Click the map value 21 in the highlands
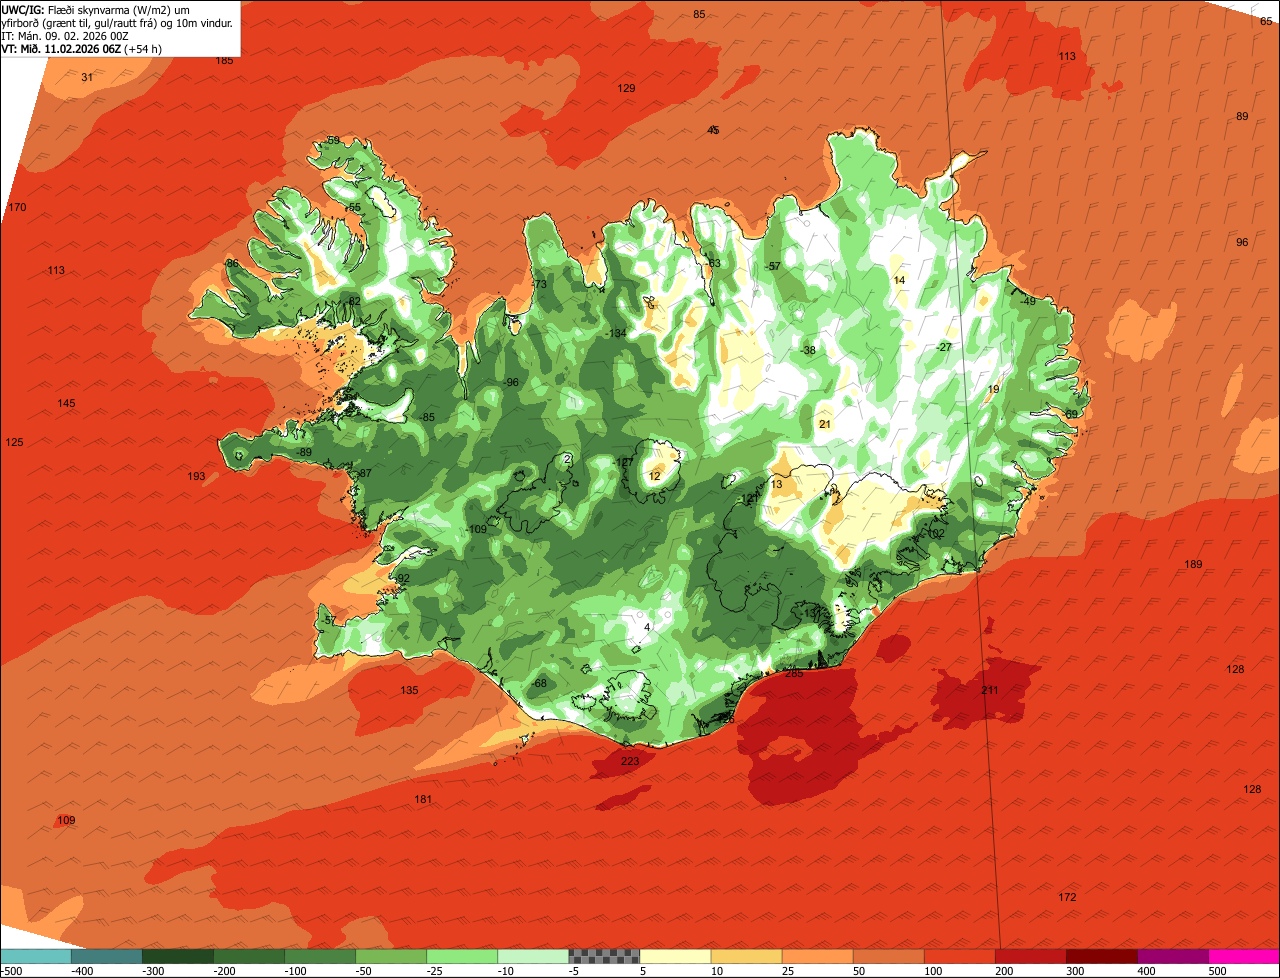 (x=825, y=424)
